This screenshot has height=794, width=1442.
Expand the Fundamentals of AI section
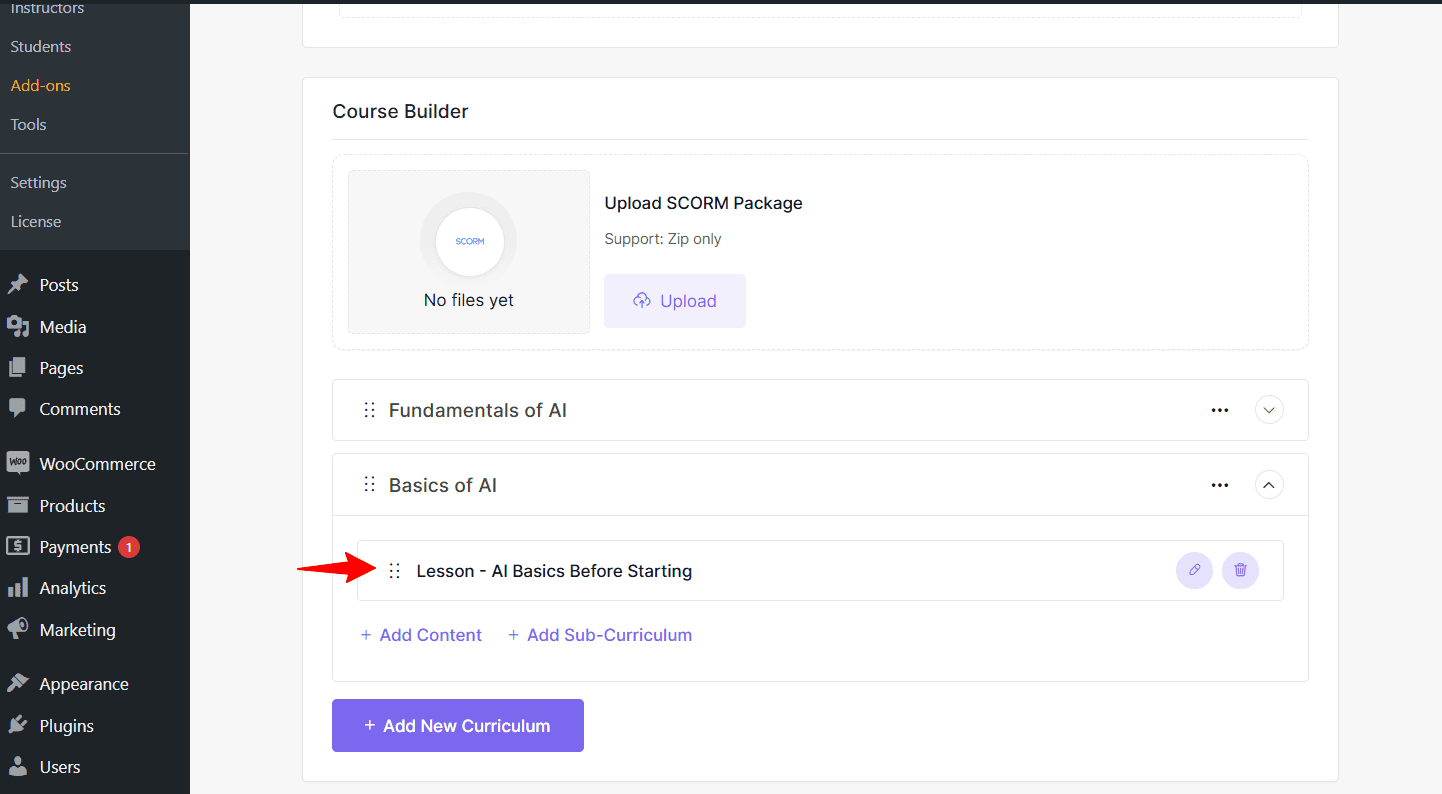click(1268, 410)
